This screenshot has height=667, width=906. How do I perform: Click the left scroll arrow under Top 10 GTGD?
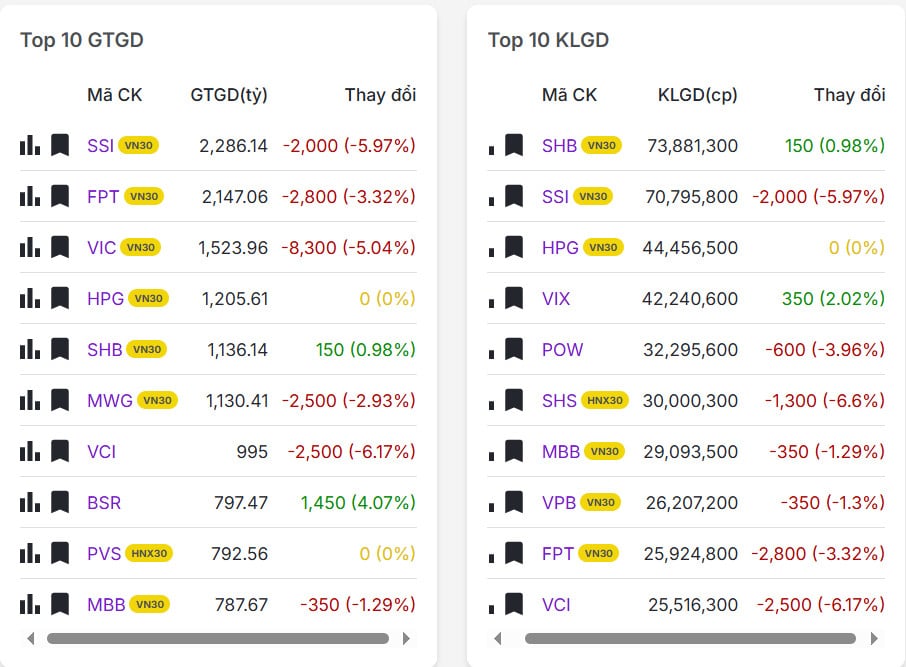[30, 638]
